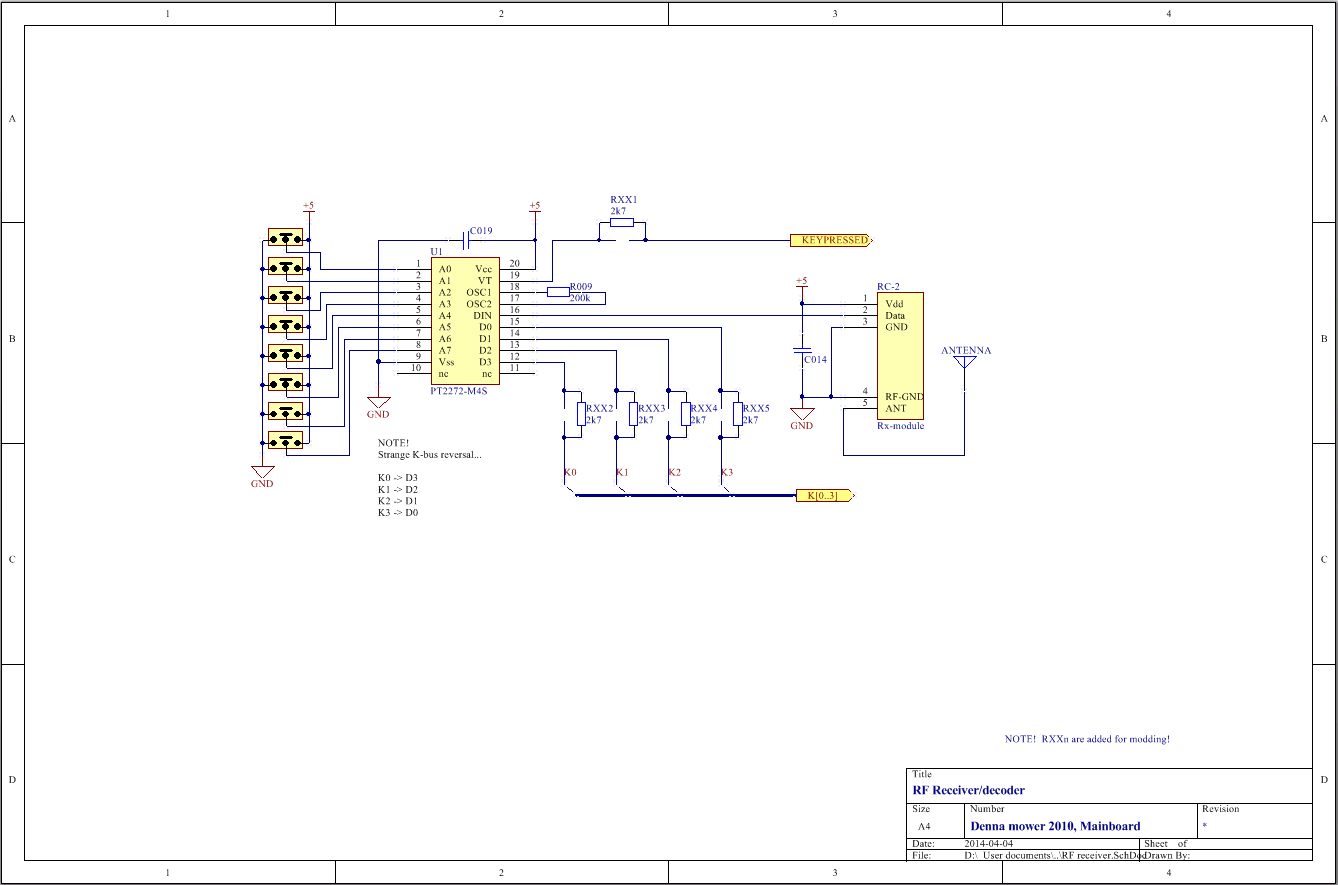The width and height of the screenshot is (1338, 885).
Task: Click the 'RXXn are added for modding' note
Action: (1087, 740)
